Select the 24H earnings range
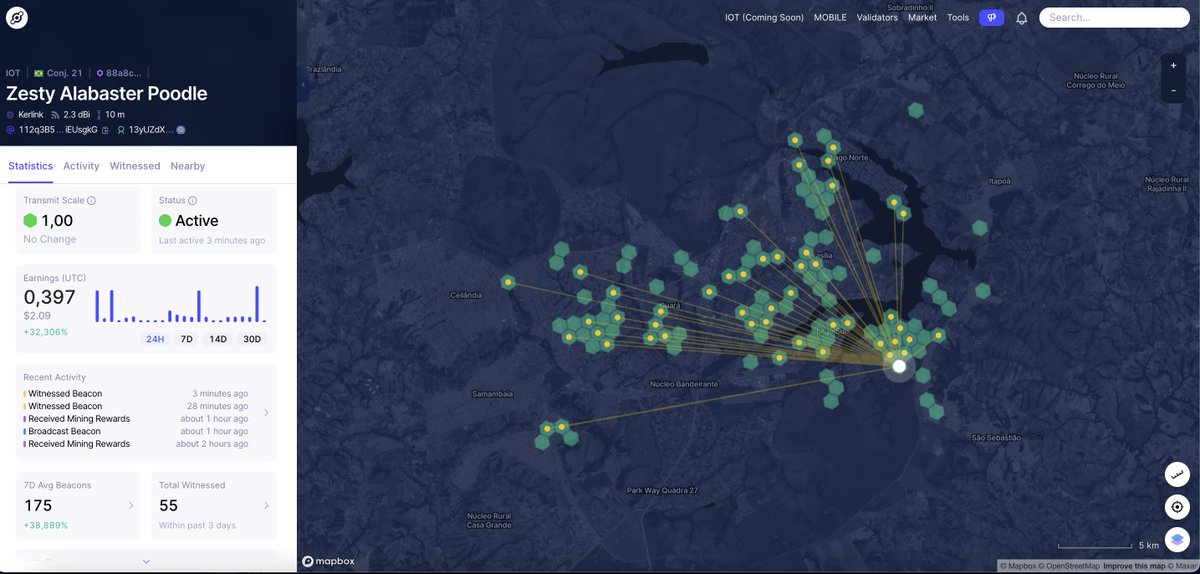The width and height of the screenshot is (1200, 574). pyautogui.click(x=155, y=339)
